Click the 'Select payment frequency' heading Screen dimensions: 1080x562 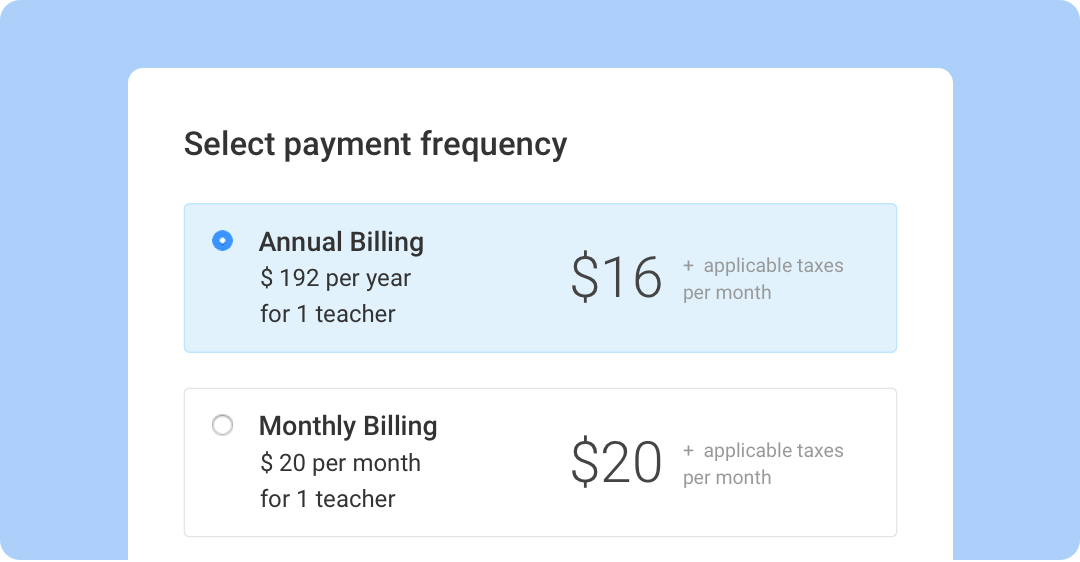coord(375,144)
